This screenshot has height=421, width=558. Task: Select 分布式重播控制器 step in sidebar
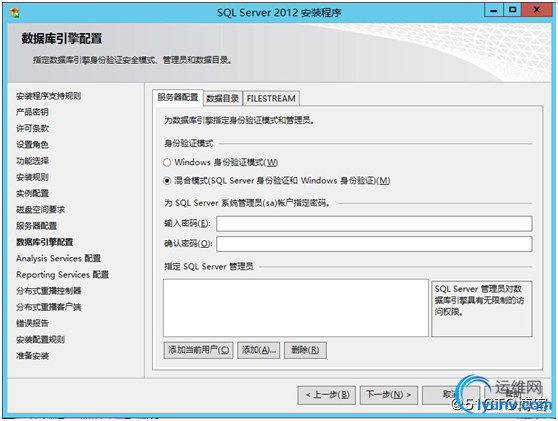(x=48, y=291)
